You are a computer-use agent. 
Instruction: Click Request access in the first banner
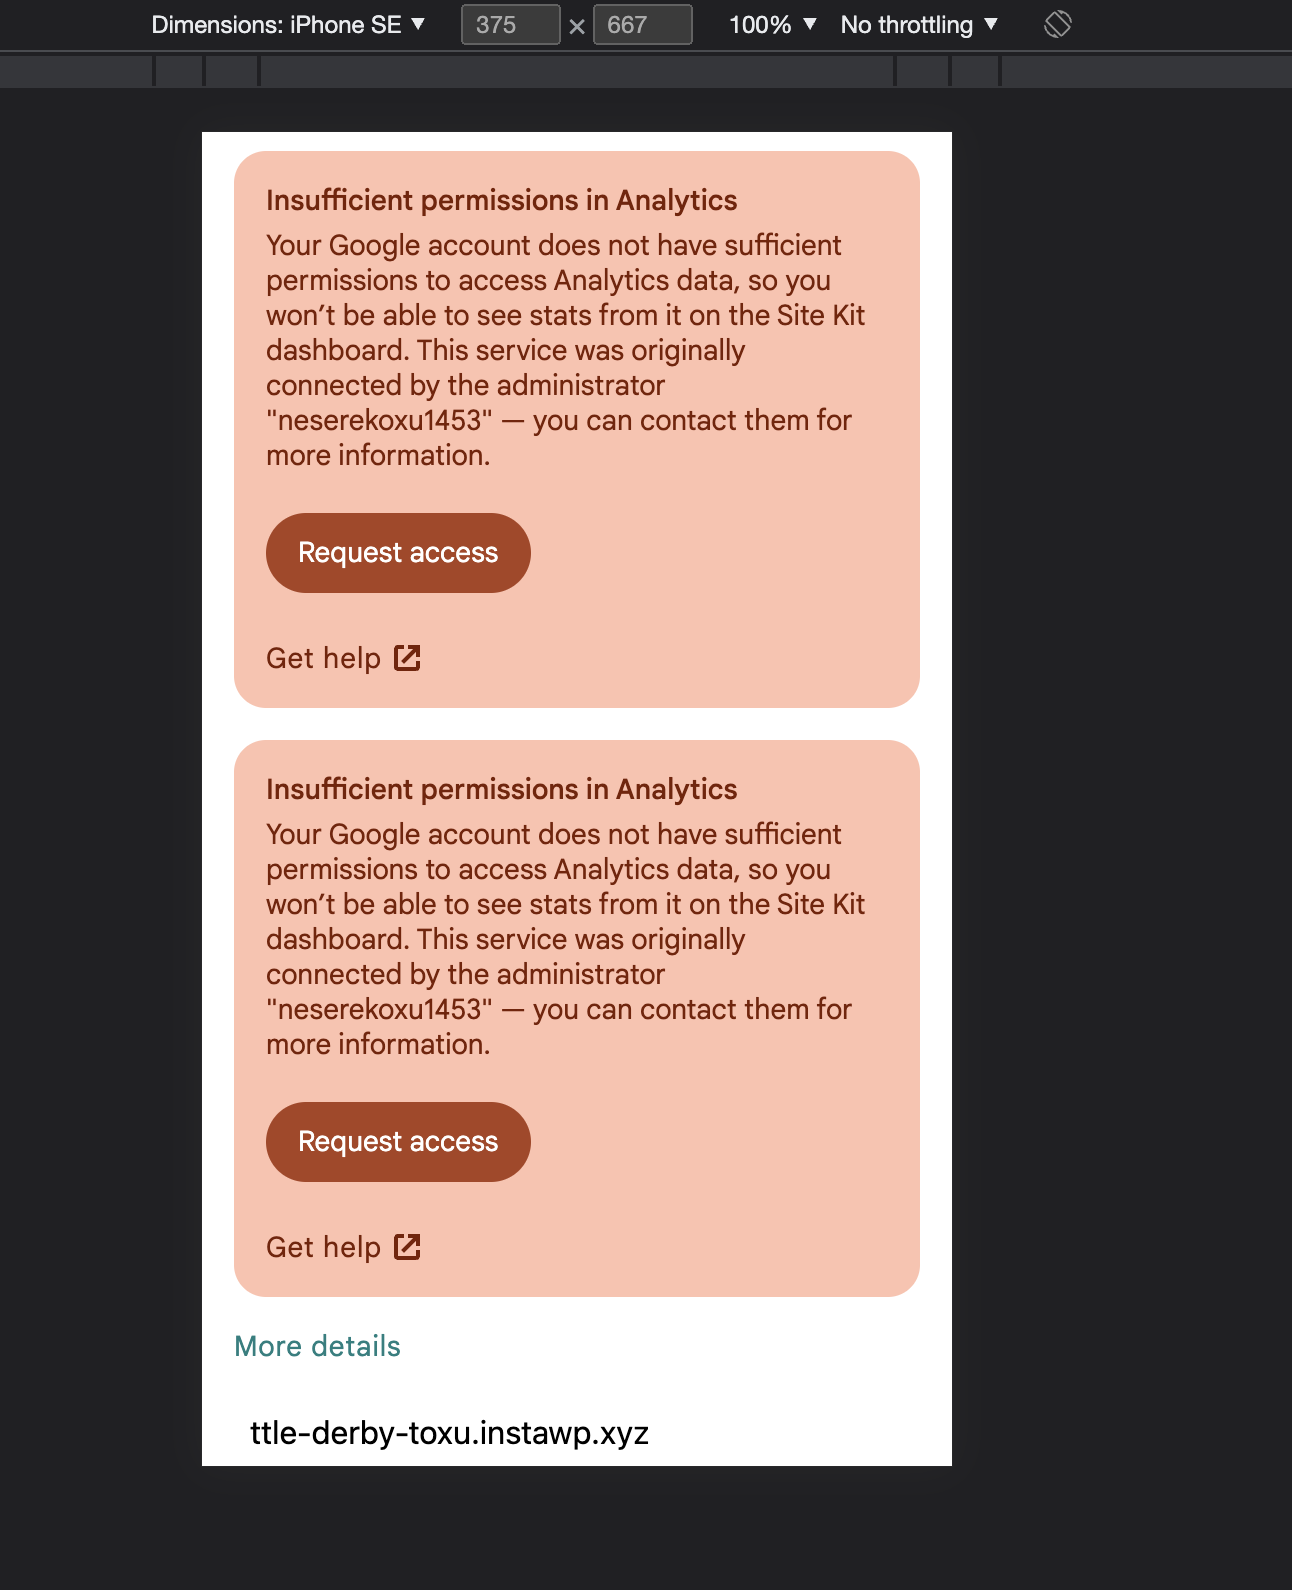pos(398,553)
